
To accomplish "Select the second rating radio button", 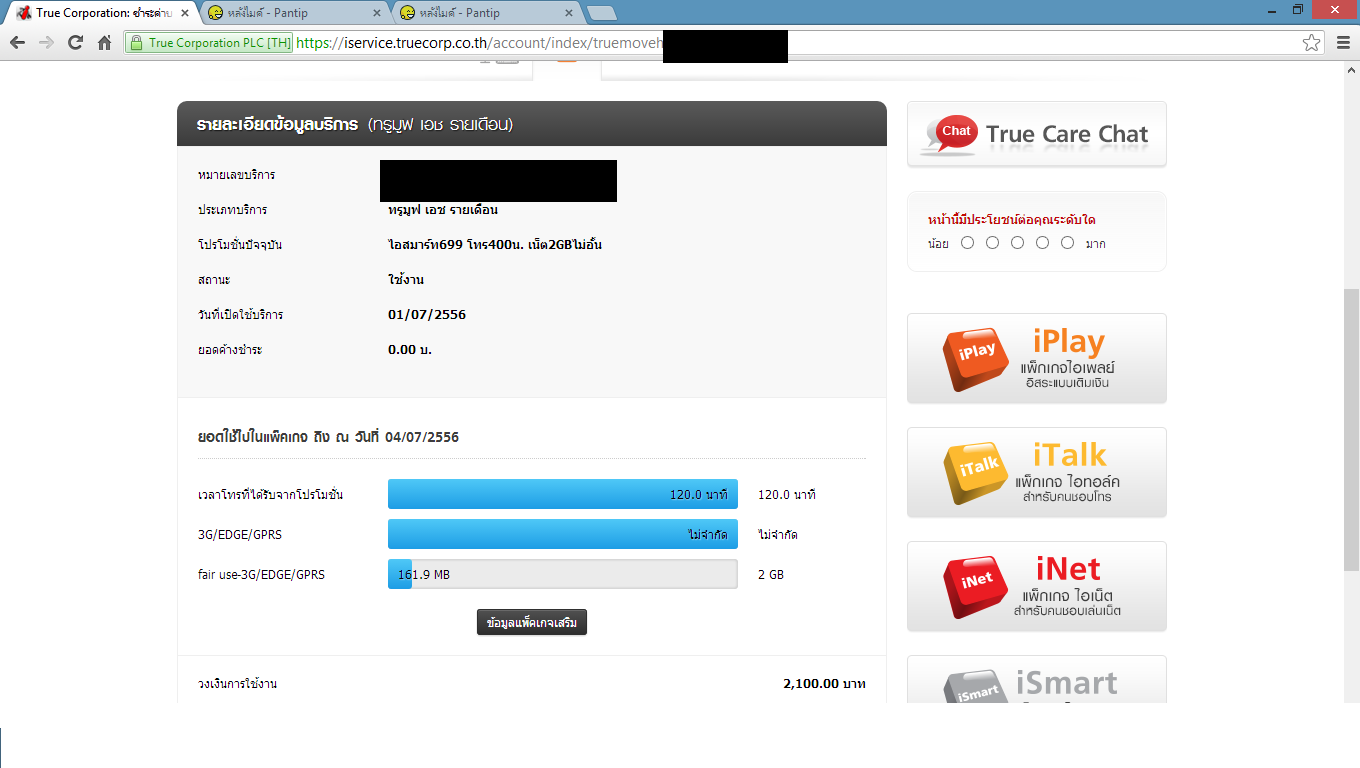I will [992, 243].
